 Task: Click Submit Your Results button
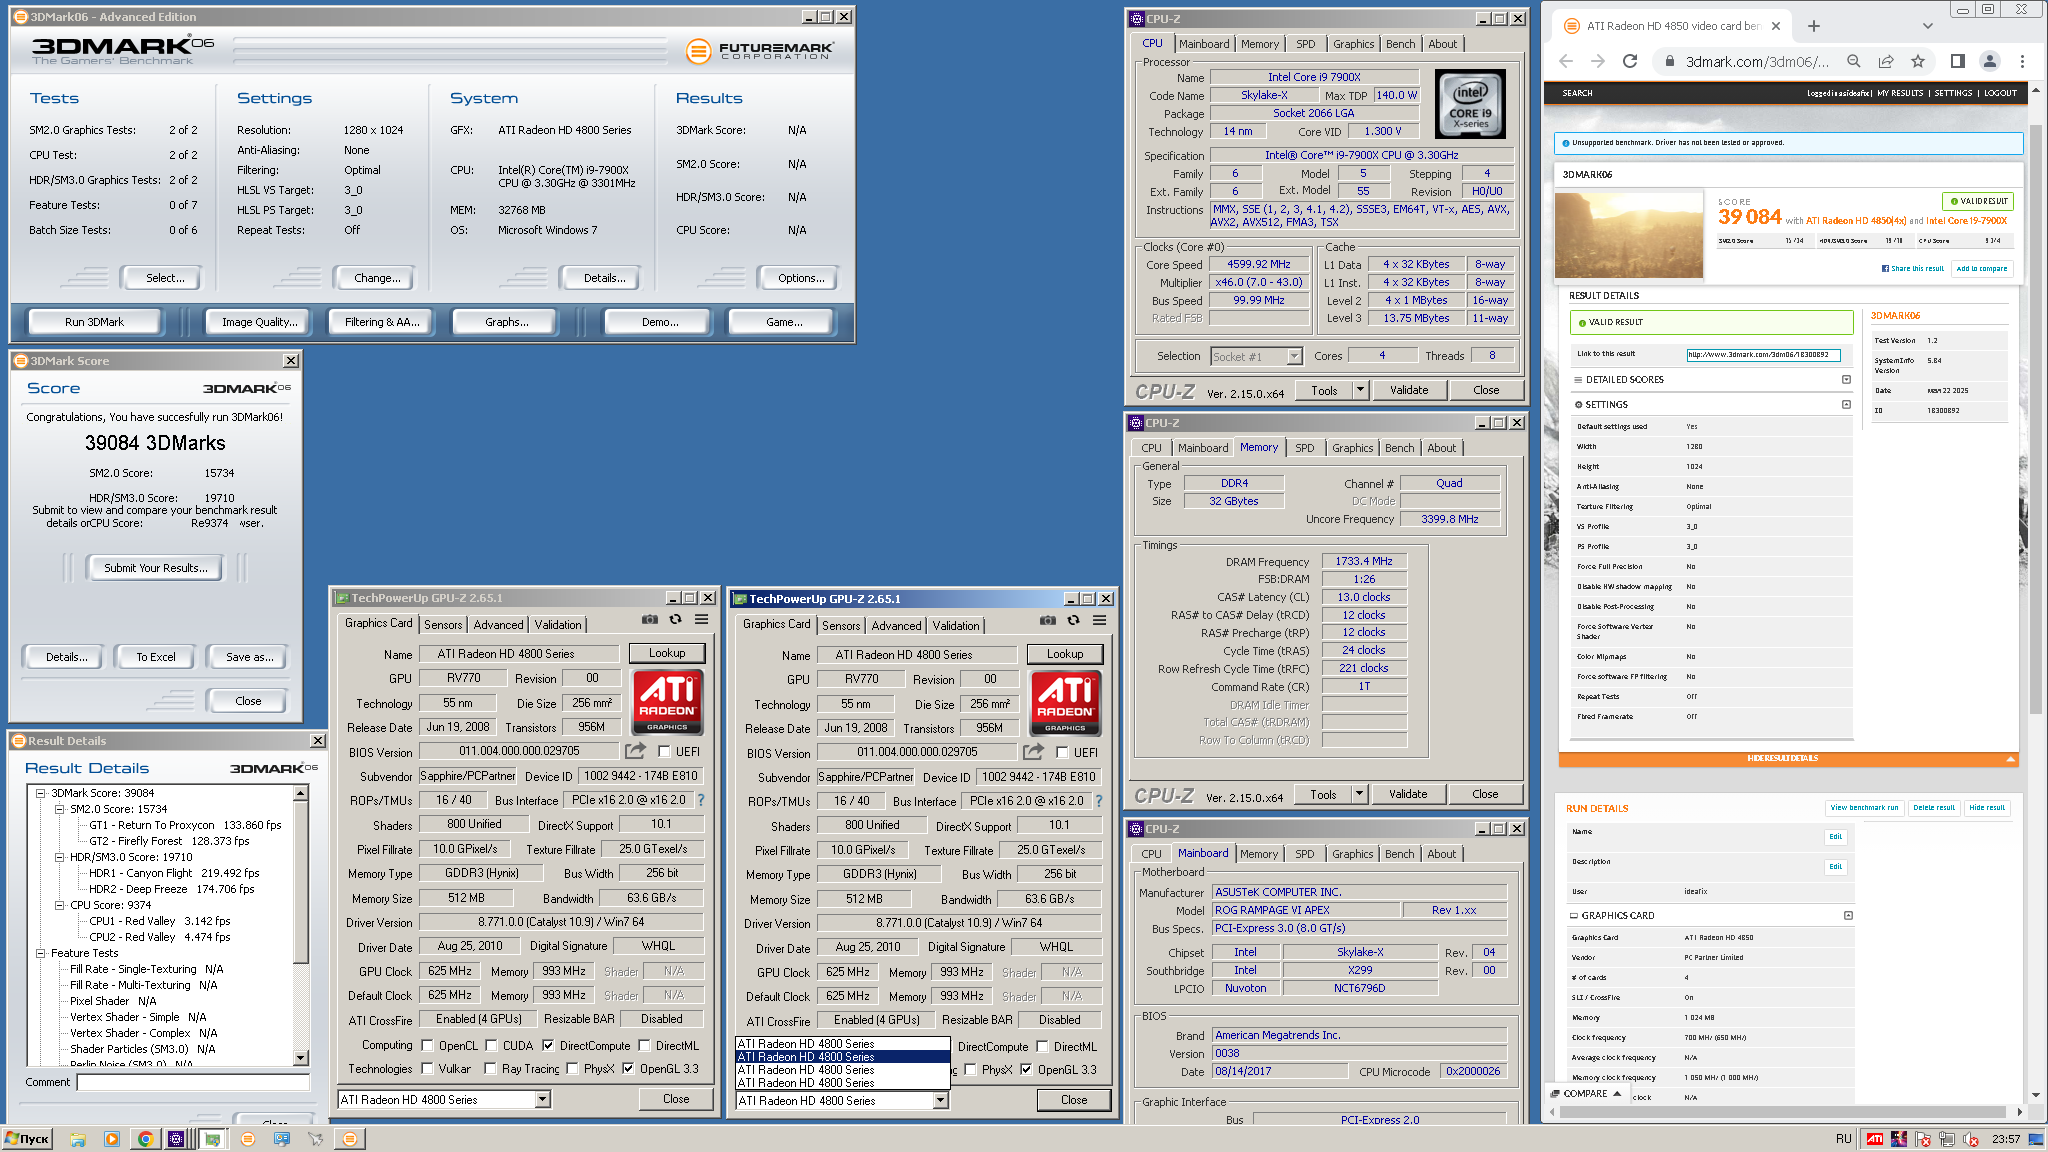156,567
